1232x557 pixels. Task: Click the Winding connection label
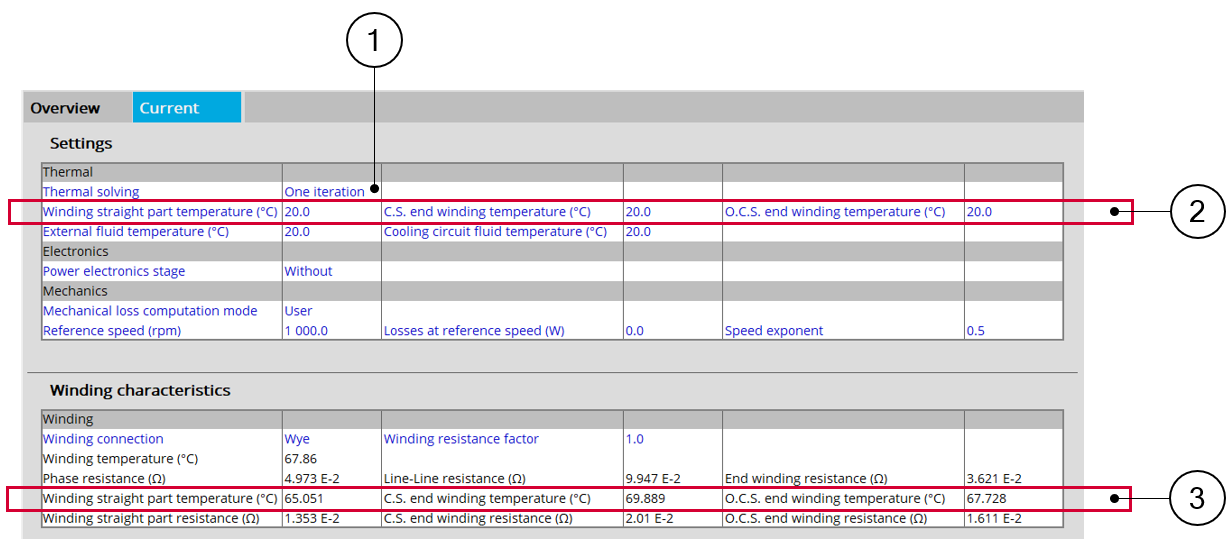point(103,439)
